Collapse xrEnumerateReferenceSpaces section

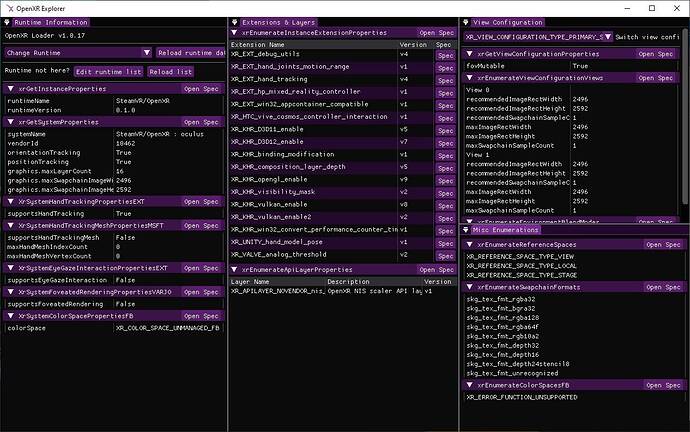[470, 244]
